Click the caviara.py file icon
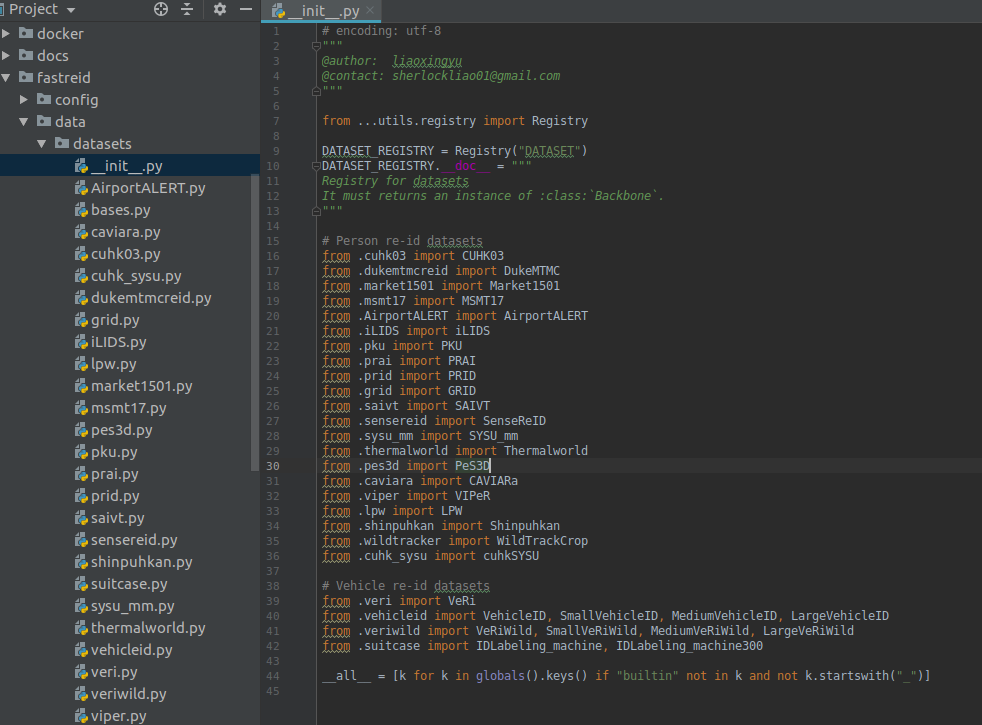 point(81,232)
